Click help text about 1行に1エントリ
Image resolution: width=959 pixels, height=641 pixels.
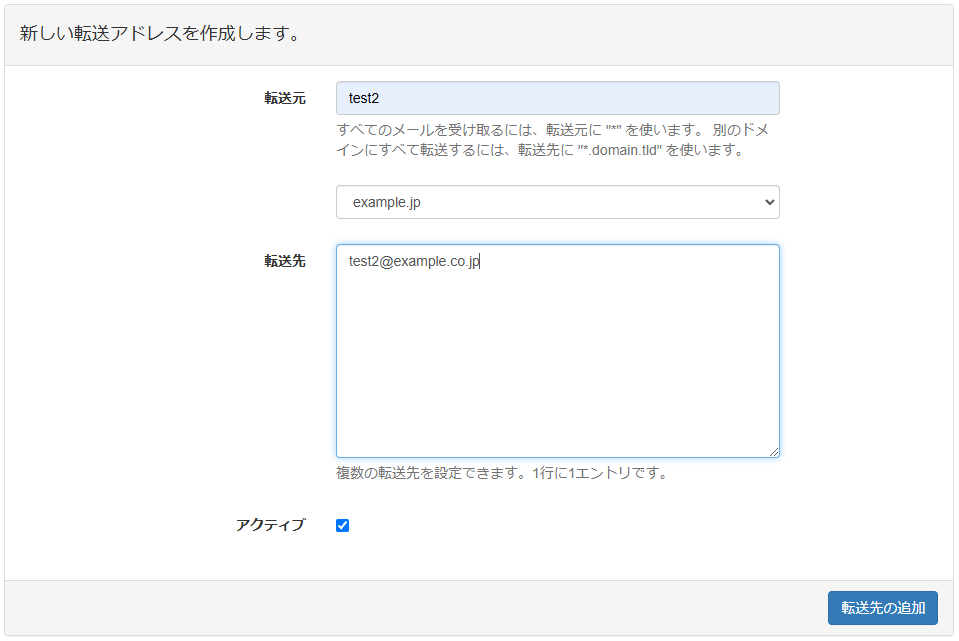coord(503,473)
